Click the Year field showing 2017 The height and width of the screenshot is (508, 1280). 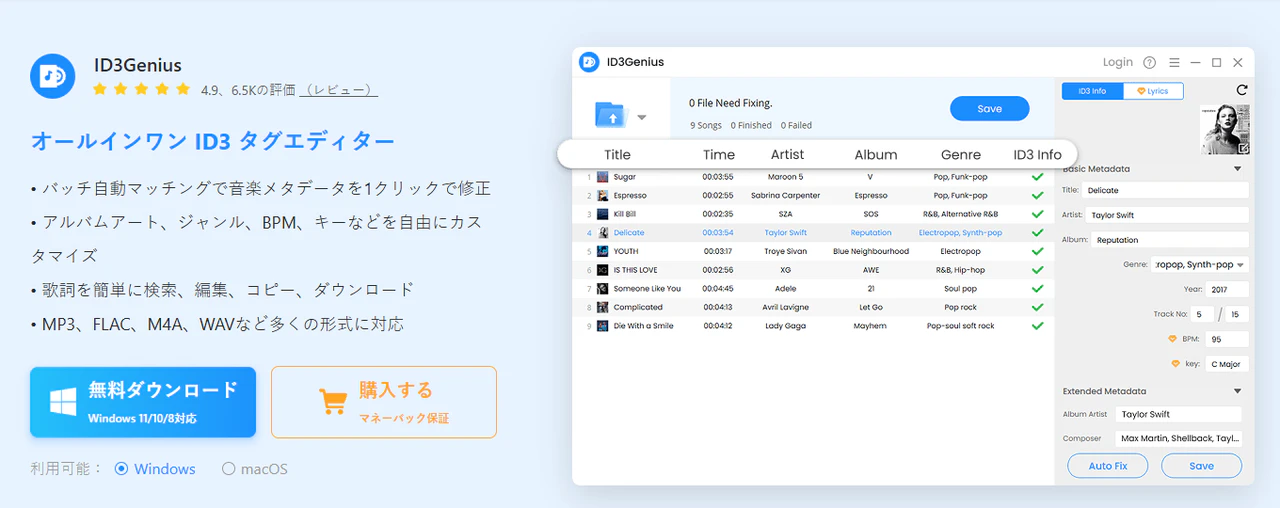tap(1228, 290)
